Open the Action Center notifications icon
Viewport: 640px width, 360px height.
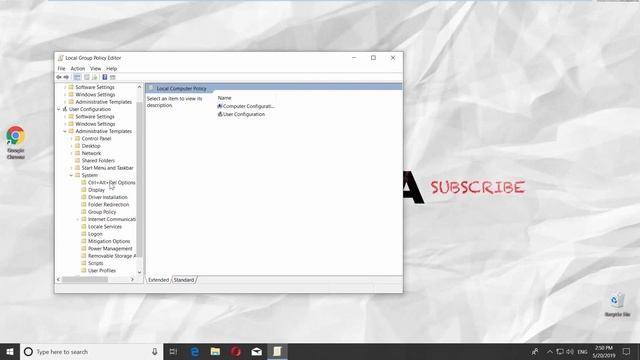point(626,351)
